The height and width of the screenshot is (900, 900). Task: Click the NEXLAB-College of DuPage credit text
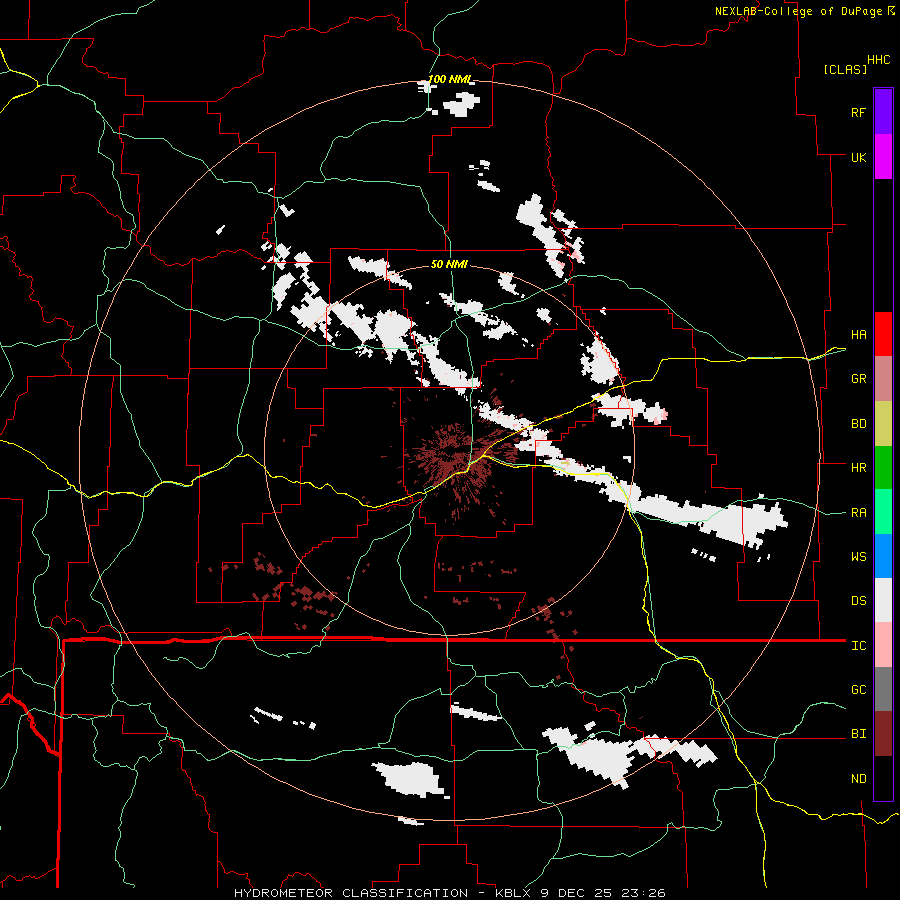click(x=804, y=11)
